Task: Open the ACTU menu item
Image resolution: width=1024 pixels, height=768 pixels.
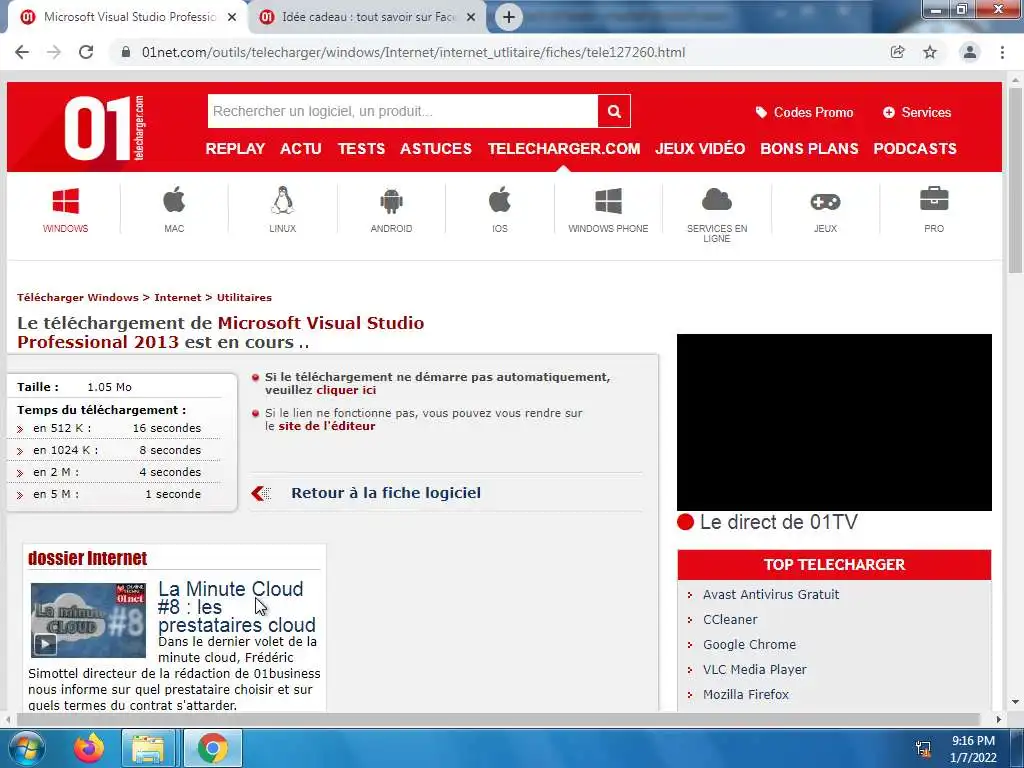Action: point(301,149)
